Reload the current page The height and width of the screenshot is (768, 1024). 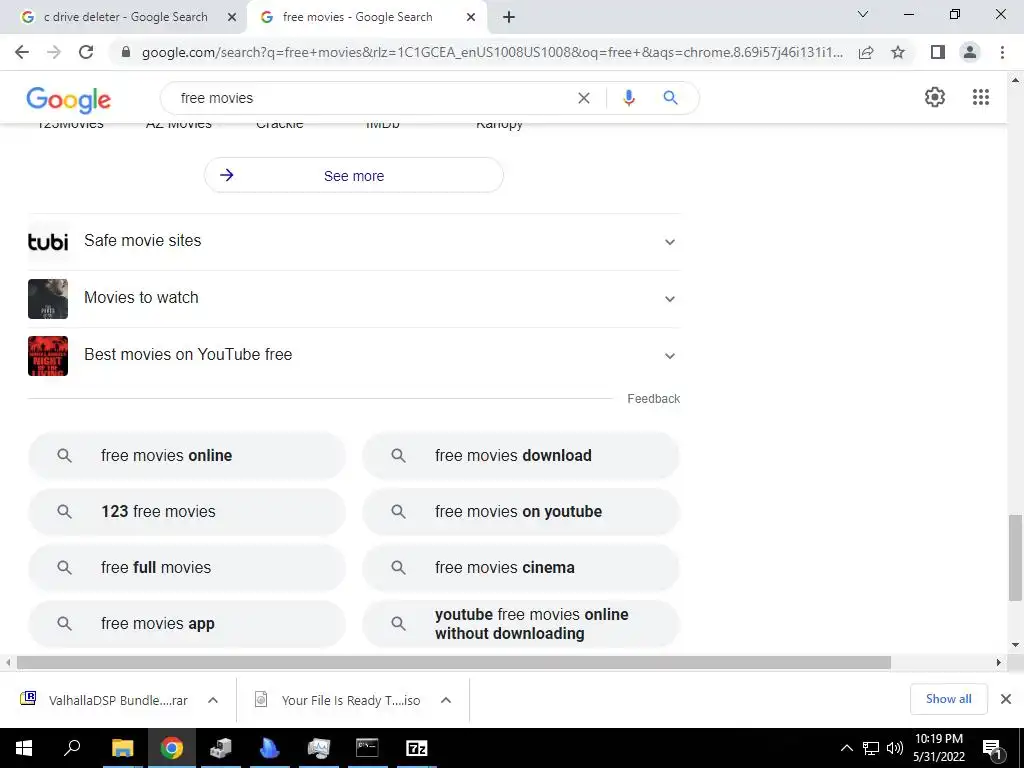[x=86, y=52]
